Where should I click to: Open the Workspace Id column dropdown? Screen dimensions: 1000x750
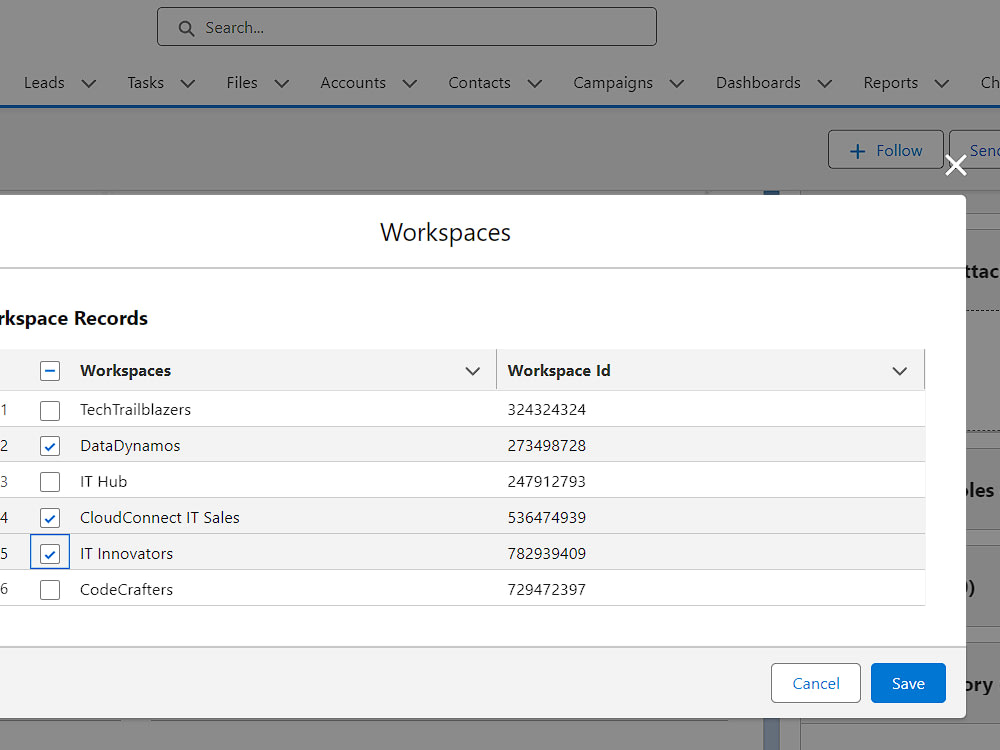coord(898,371)
